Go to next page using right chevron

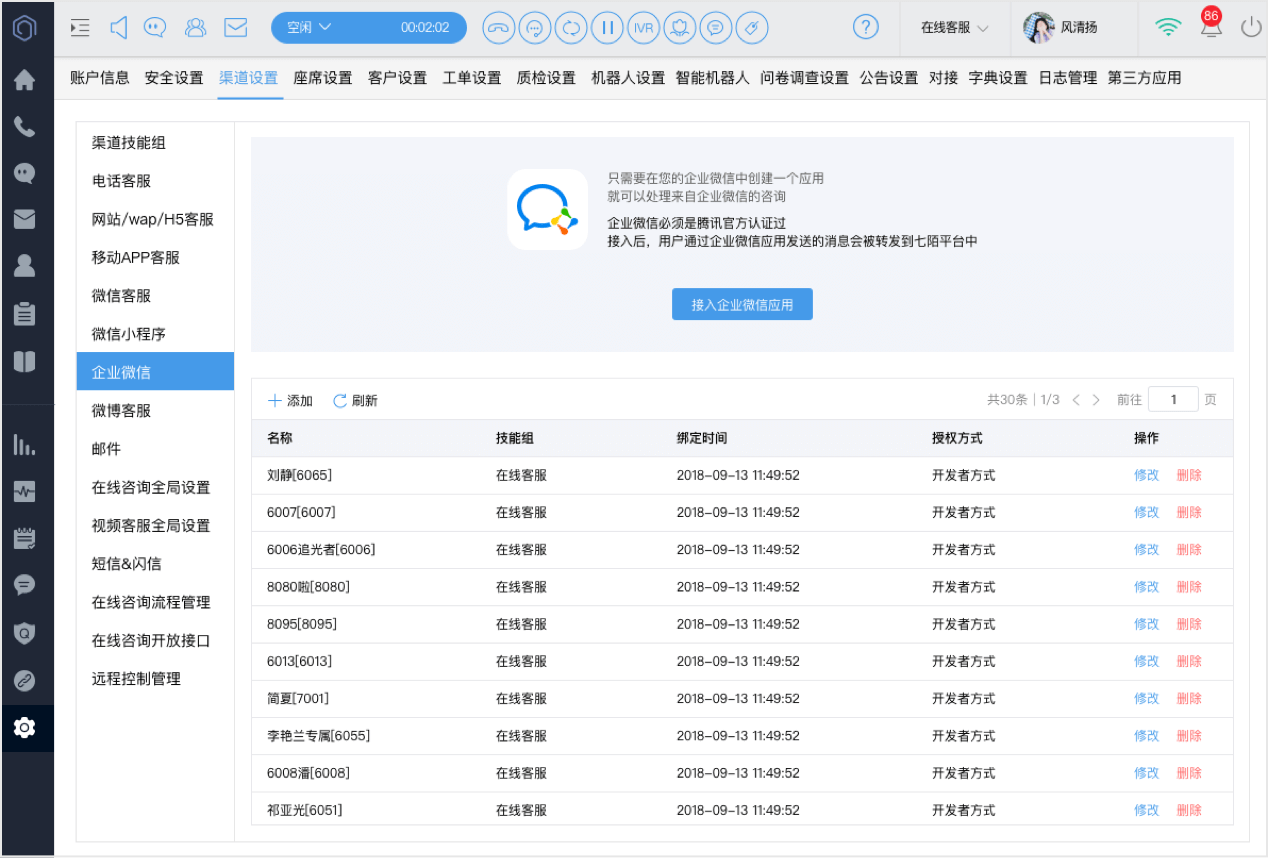click(x=1096, y=400)
